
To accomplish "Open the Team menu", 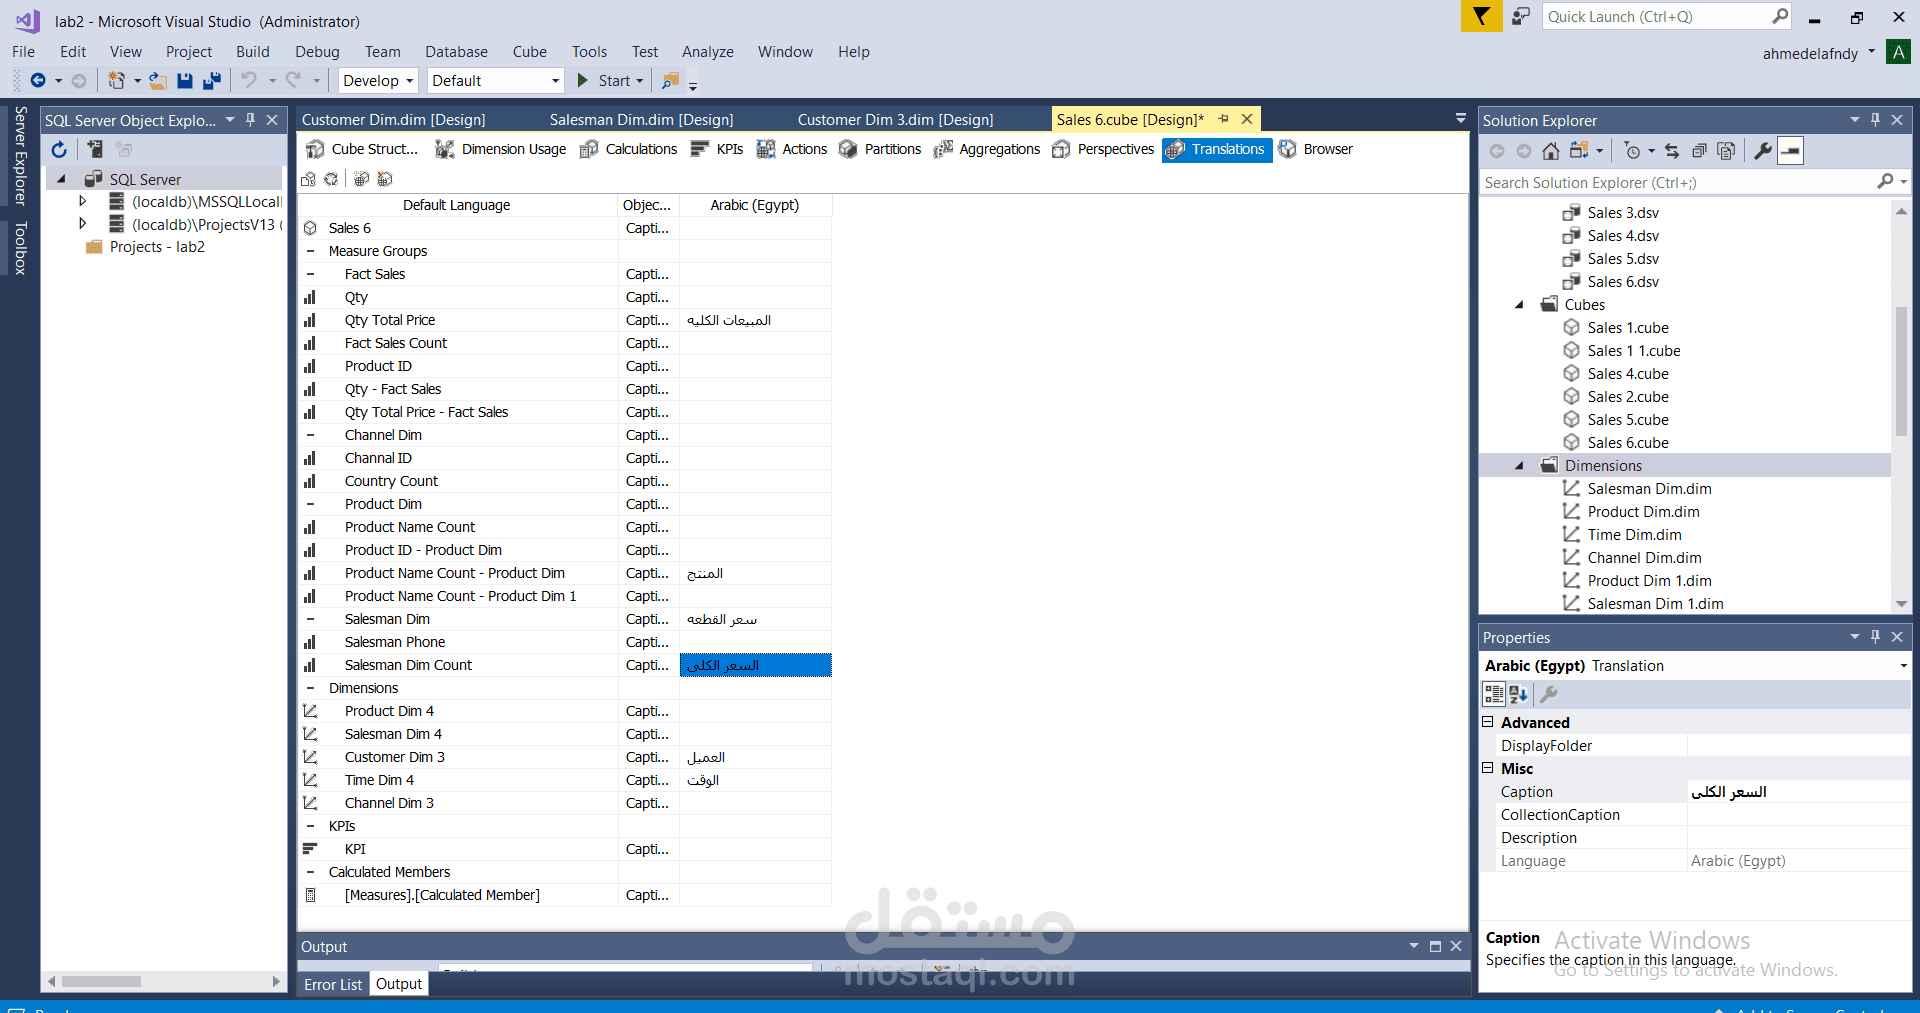I will pos(382,51).
